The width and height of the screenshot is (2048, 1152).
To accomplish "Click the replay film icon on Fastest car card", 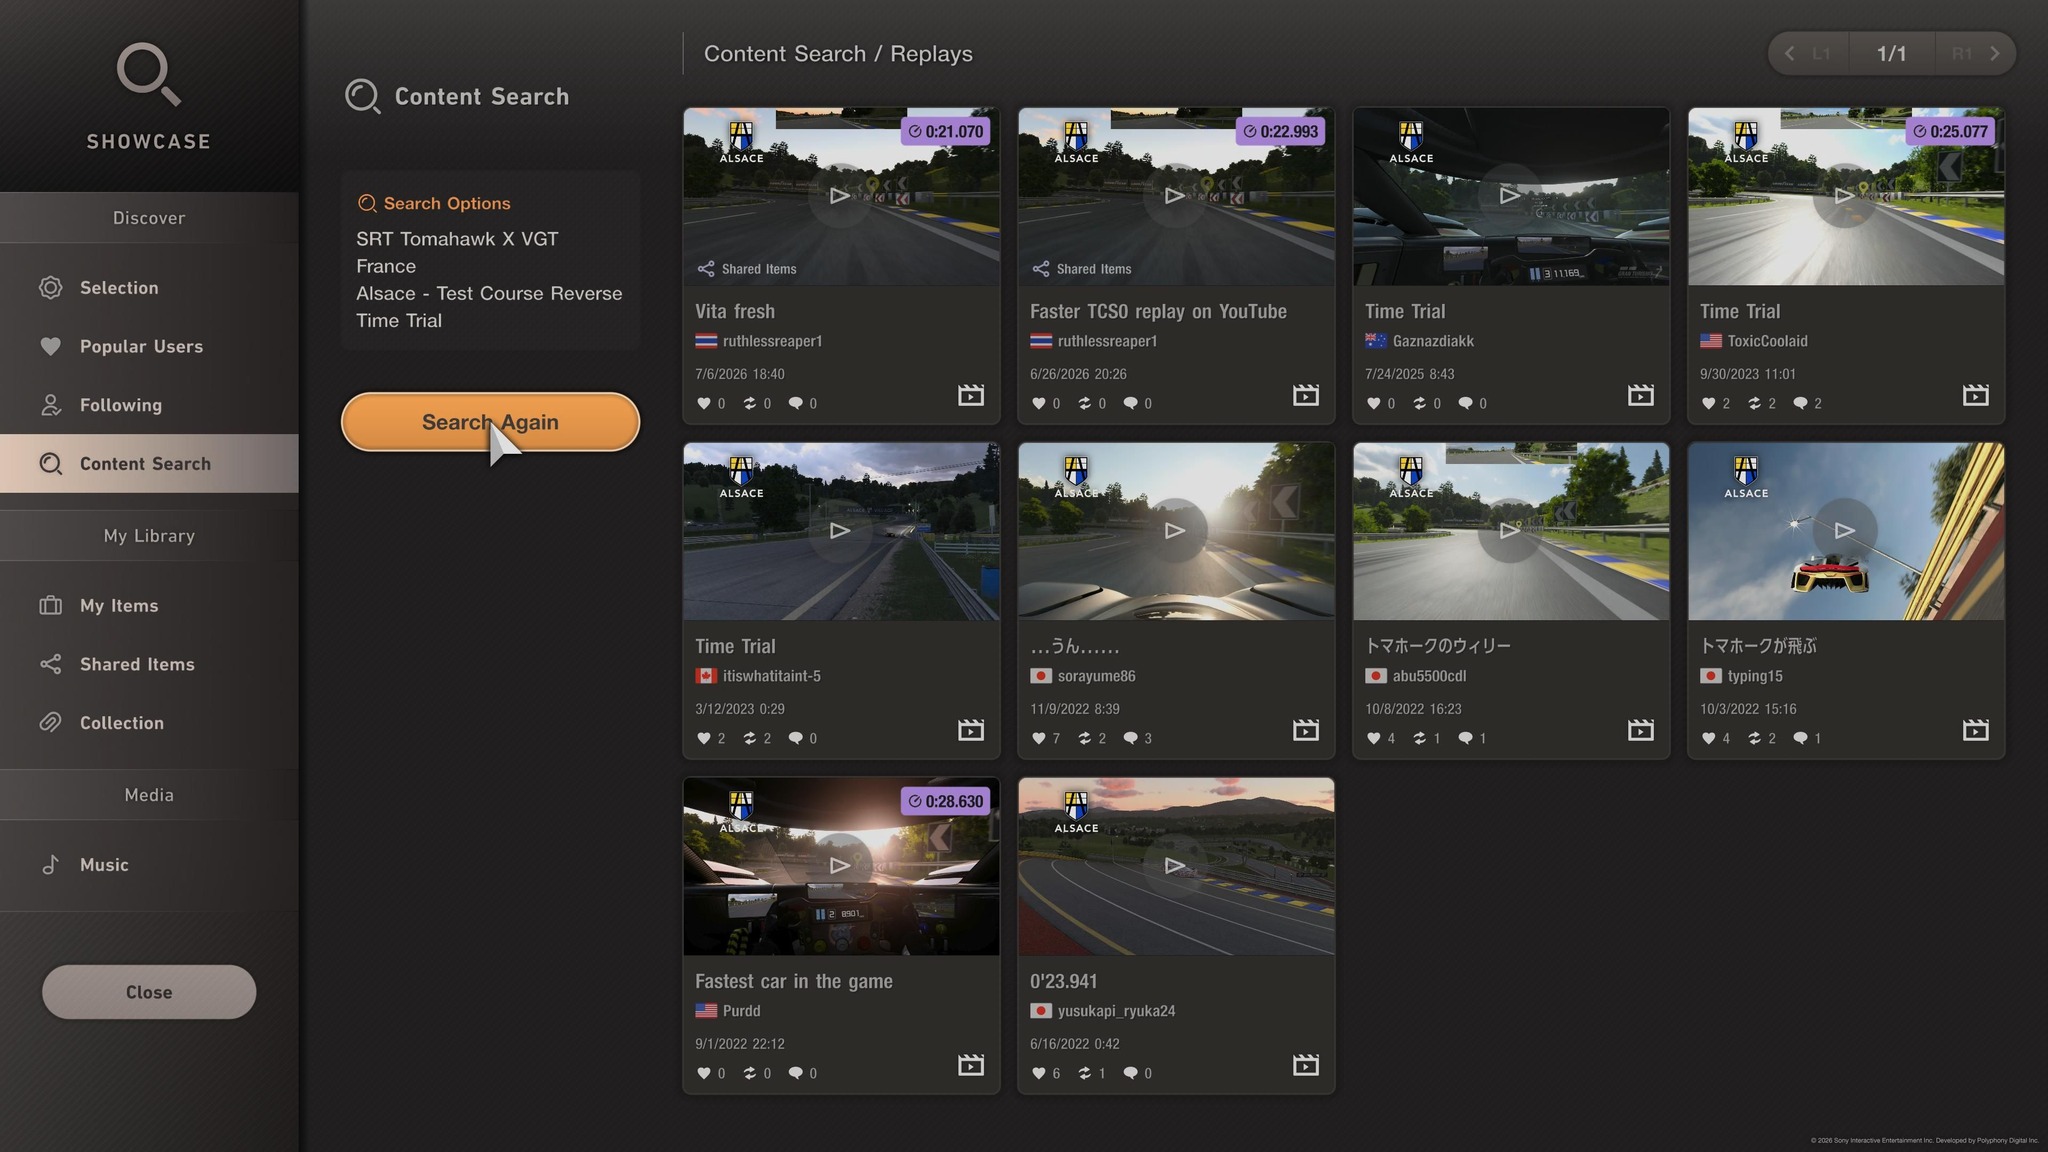I will point(971,1065).
